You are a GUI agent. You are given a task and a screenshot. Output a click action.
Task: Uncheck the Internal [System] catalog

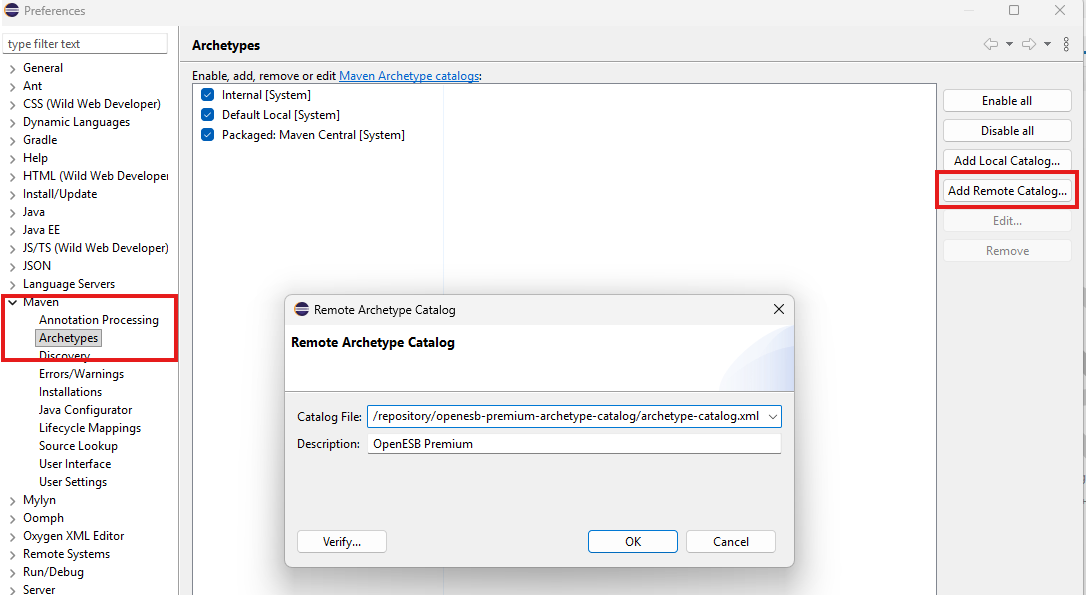click(207, 94)
